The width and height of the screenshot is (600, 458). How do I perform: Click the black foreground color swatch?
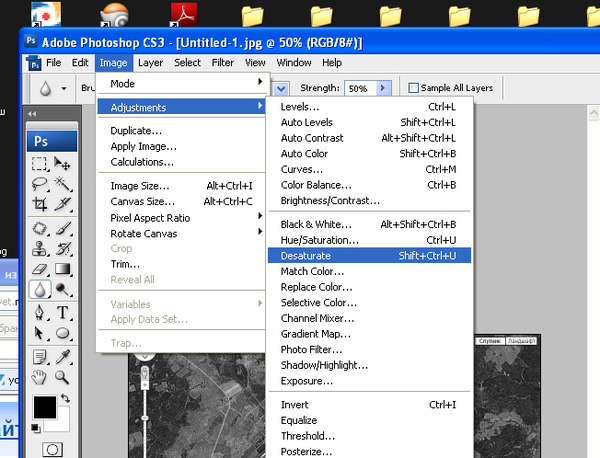tap(44, 407)
